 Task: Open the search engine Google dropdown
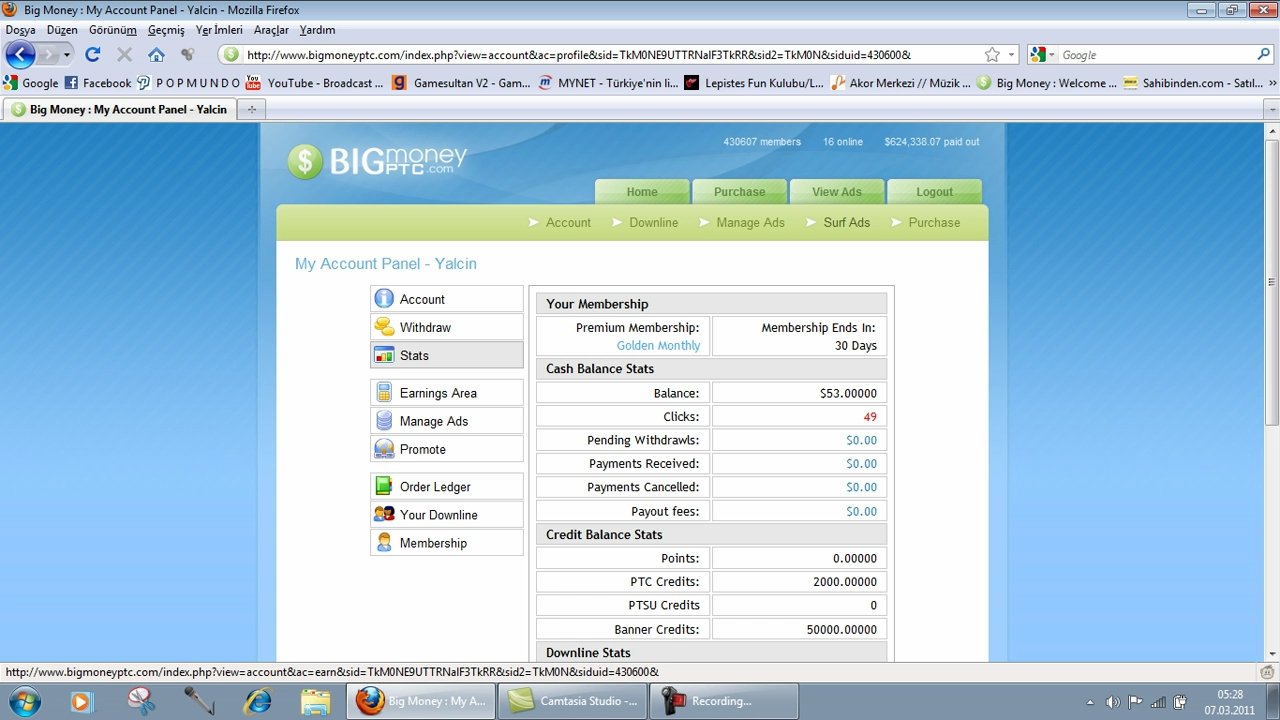pos(1043,55)
